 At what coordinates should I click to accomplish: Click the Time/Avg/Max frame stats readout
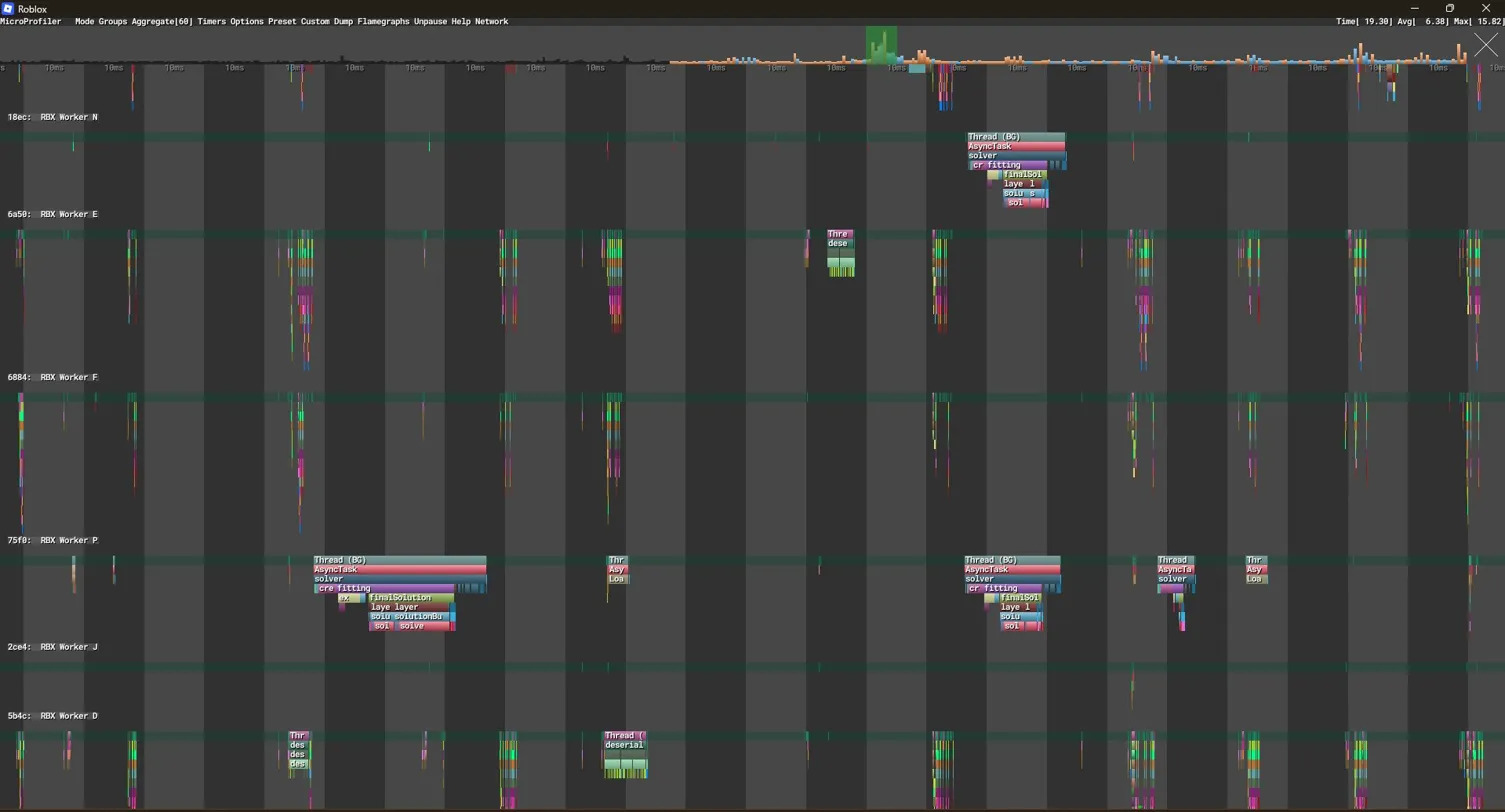click(1419, 21)
